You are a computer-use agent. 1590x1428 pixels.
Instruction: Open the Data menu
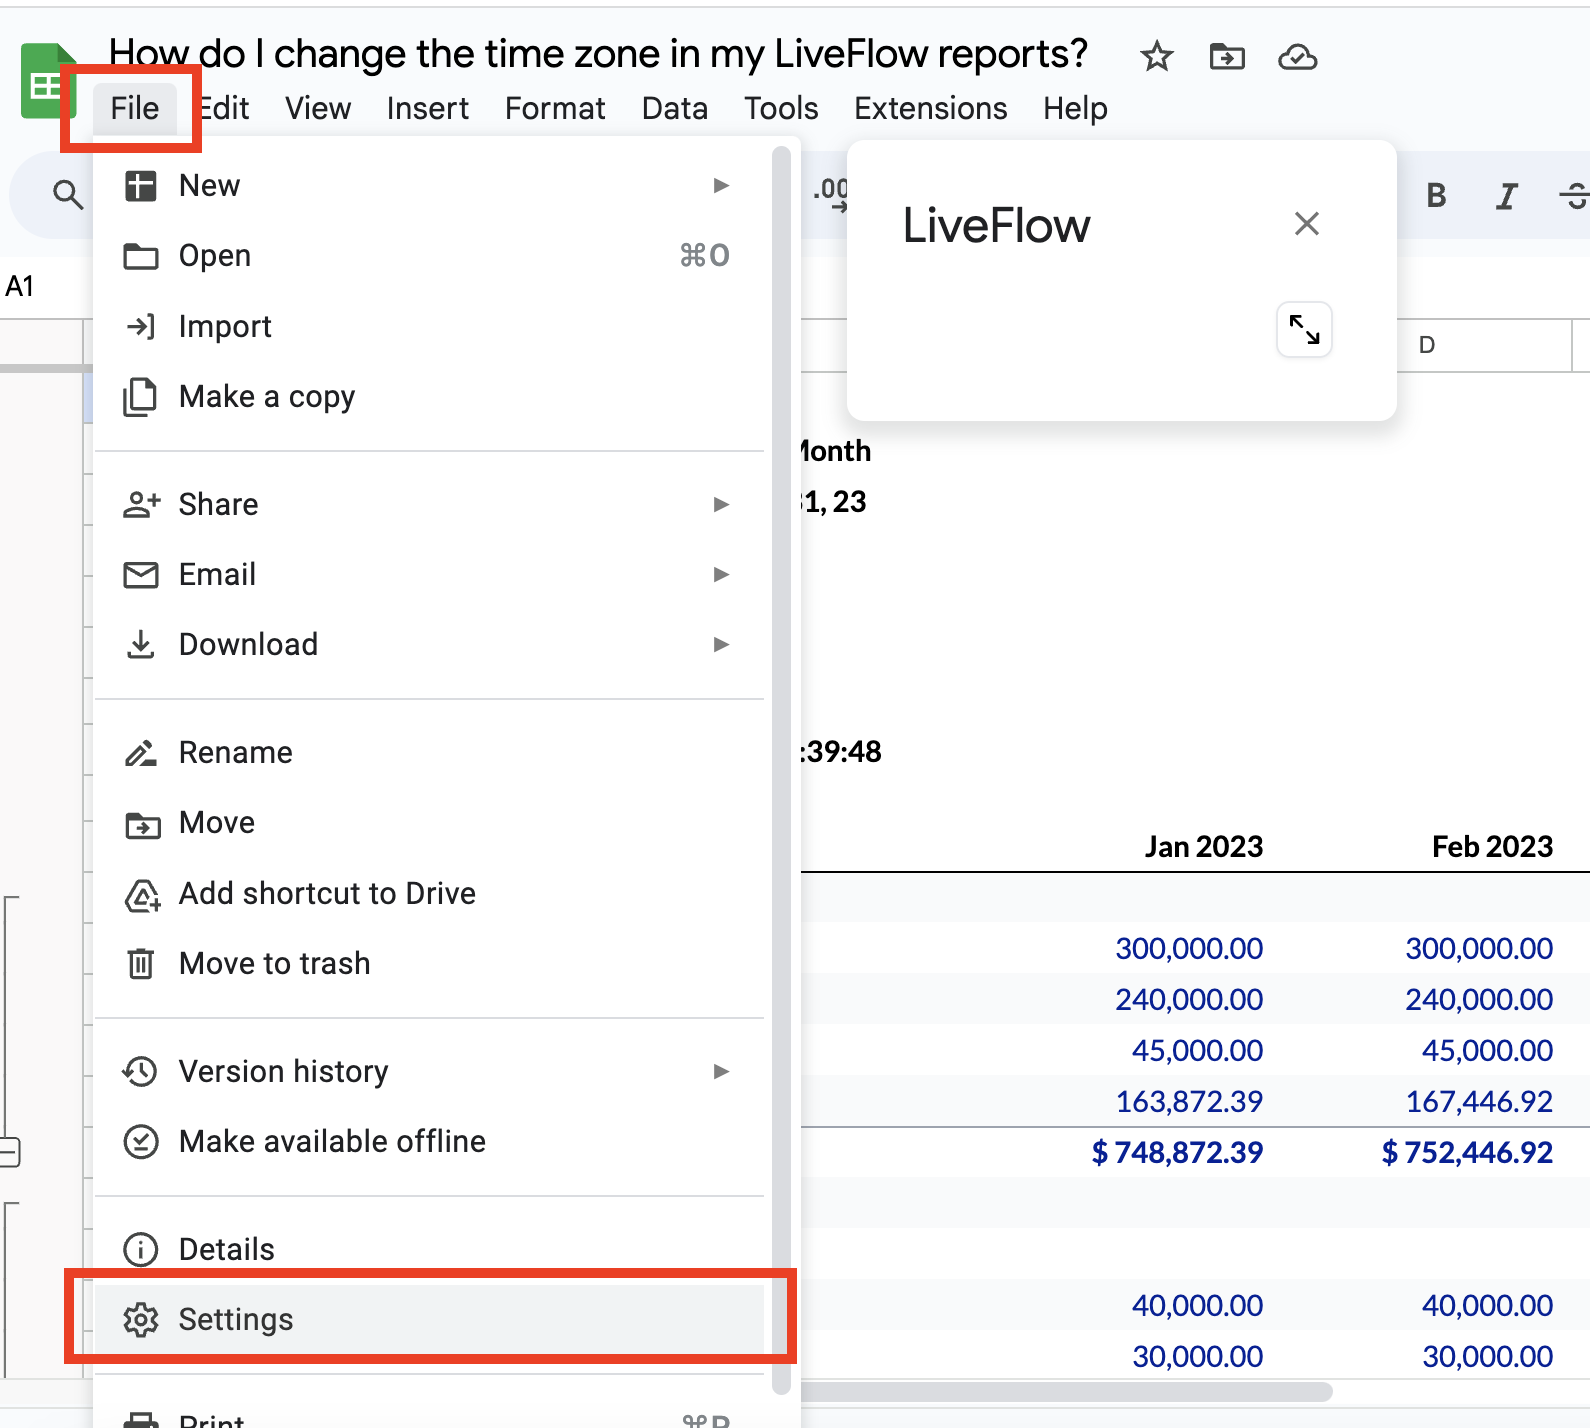point(675,108)
